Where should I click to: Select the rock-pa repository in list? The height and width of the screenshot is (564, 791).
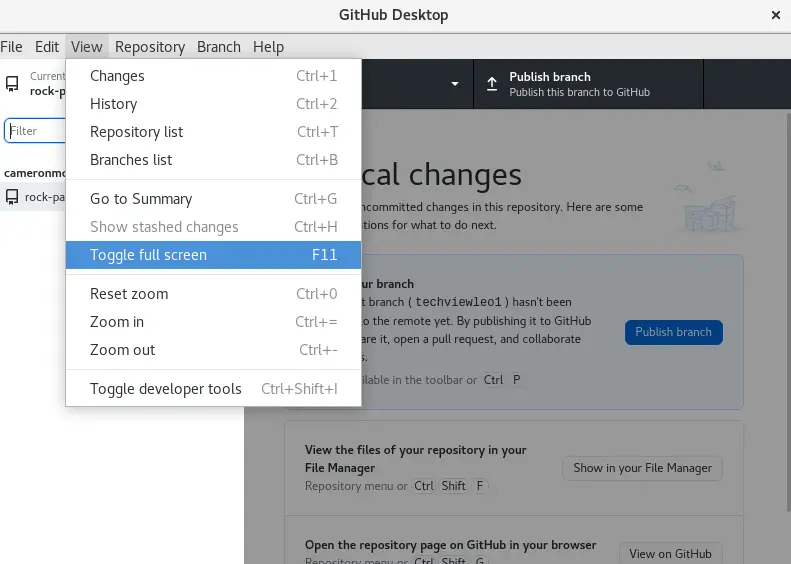coord(33,197)
